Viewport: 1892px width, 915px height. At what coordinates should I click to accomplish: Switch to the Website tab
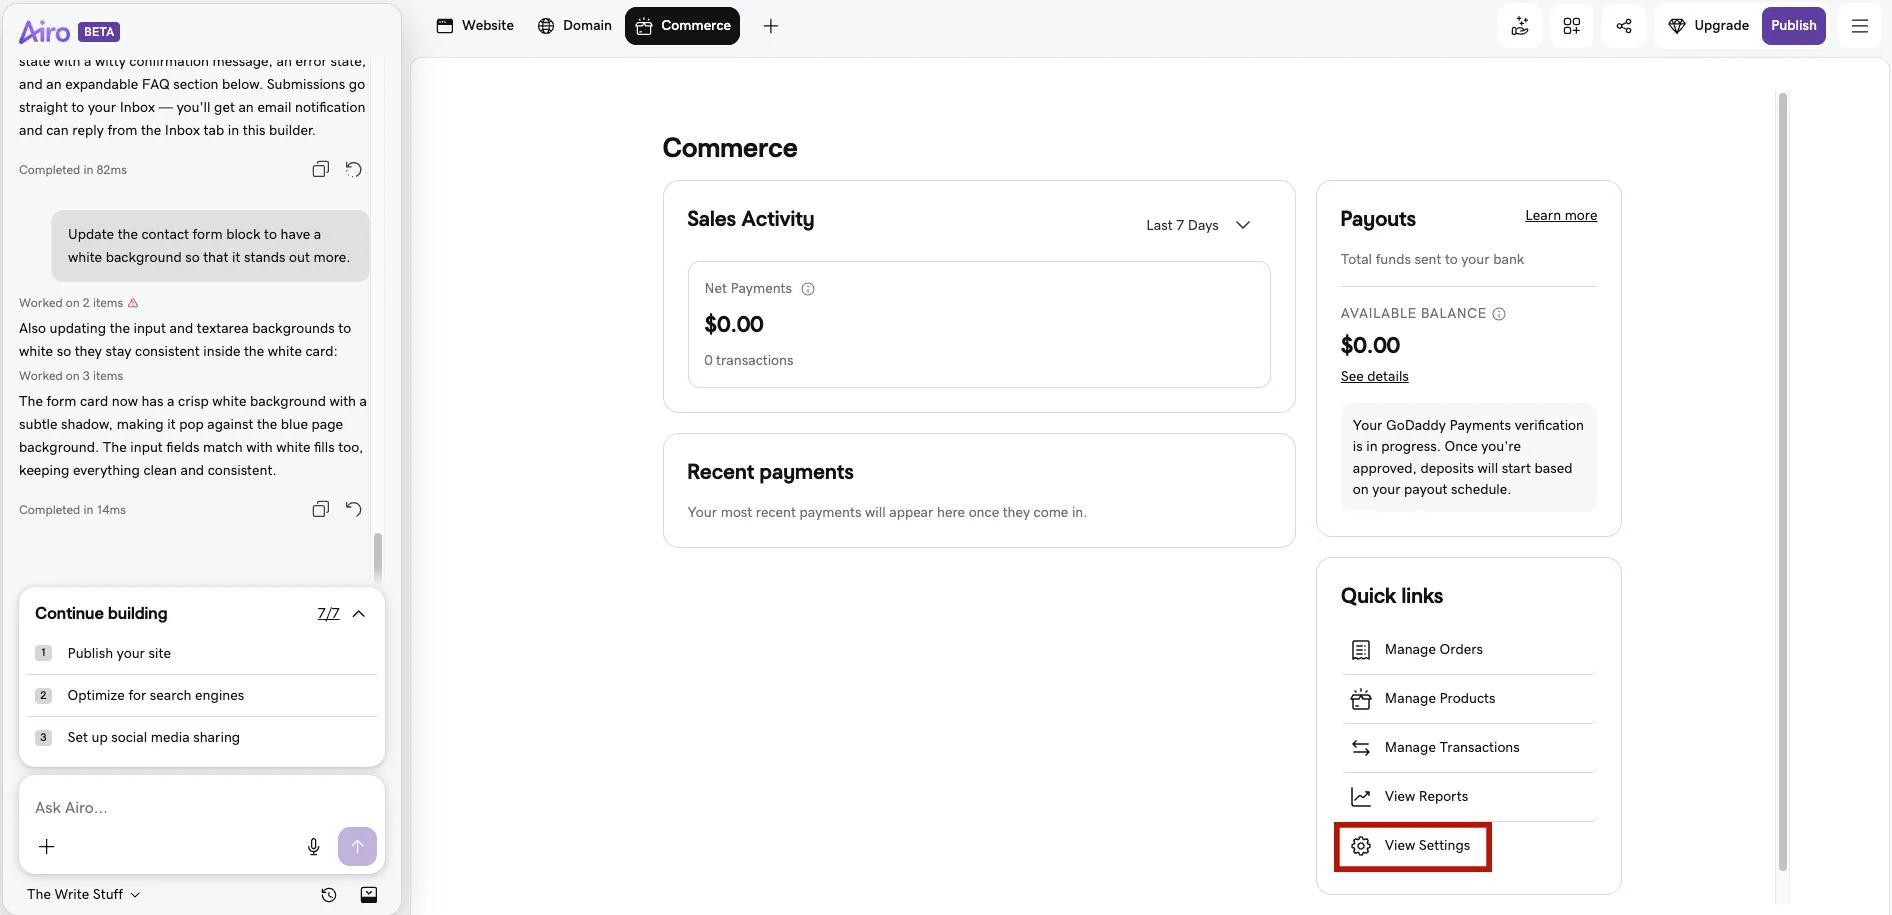[x=475, y=26]
